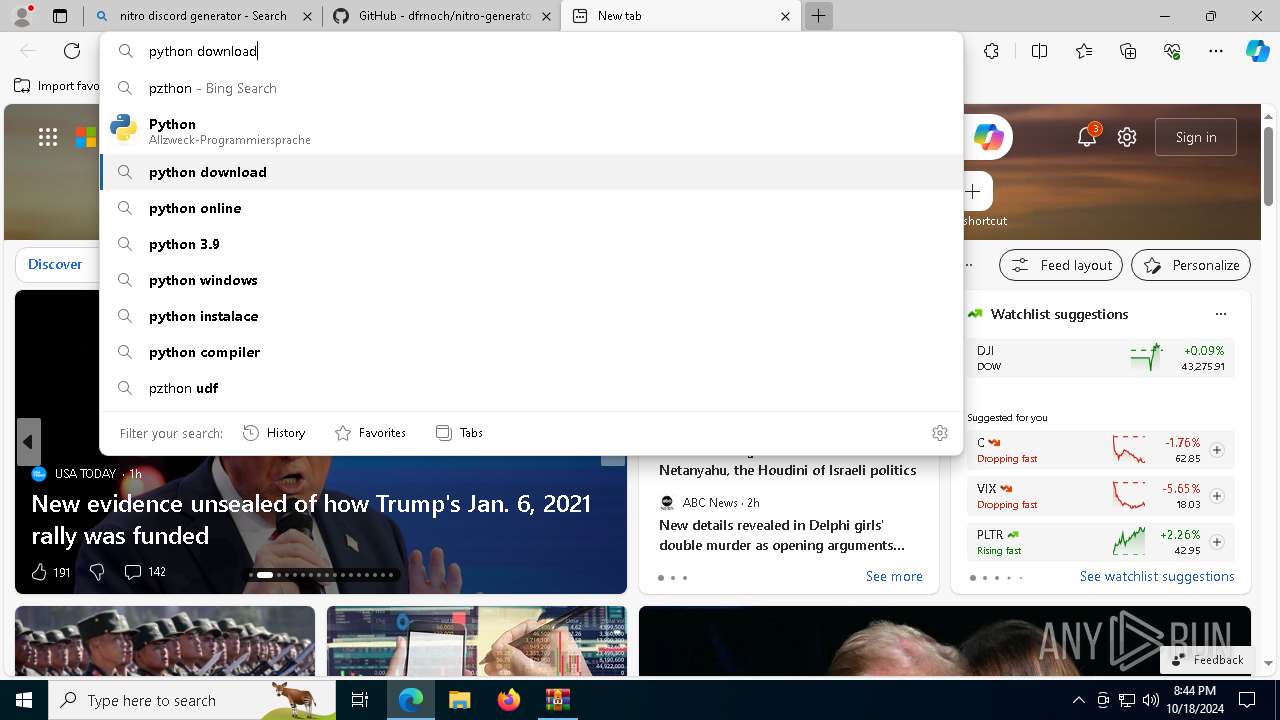Open DJI DOW stock row
The image size is (1280, 720).
pyautogui.click(x=1101, y=358)
